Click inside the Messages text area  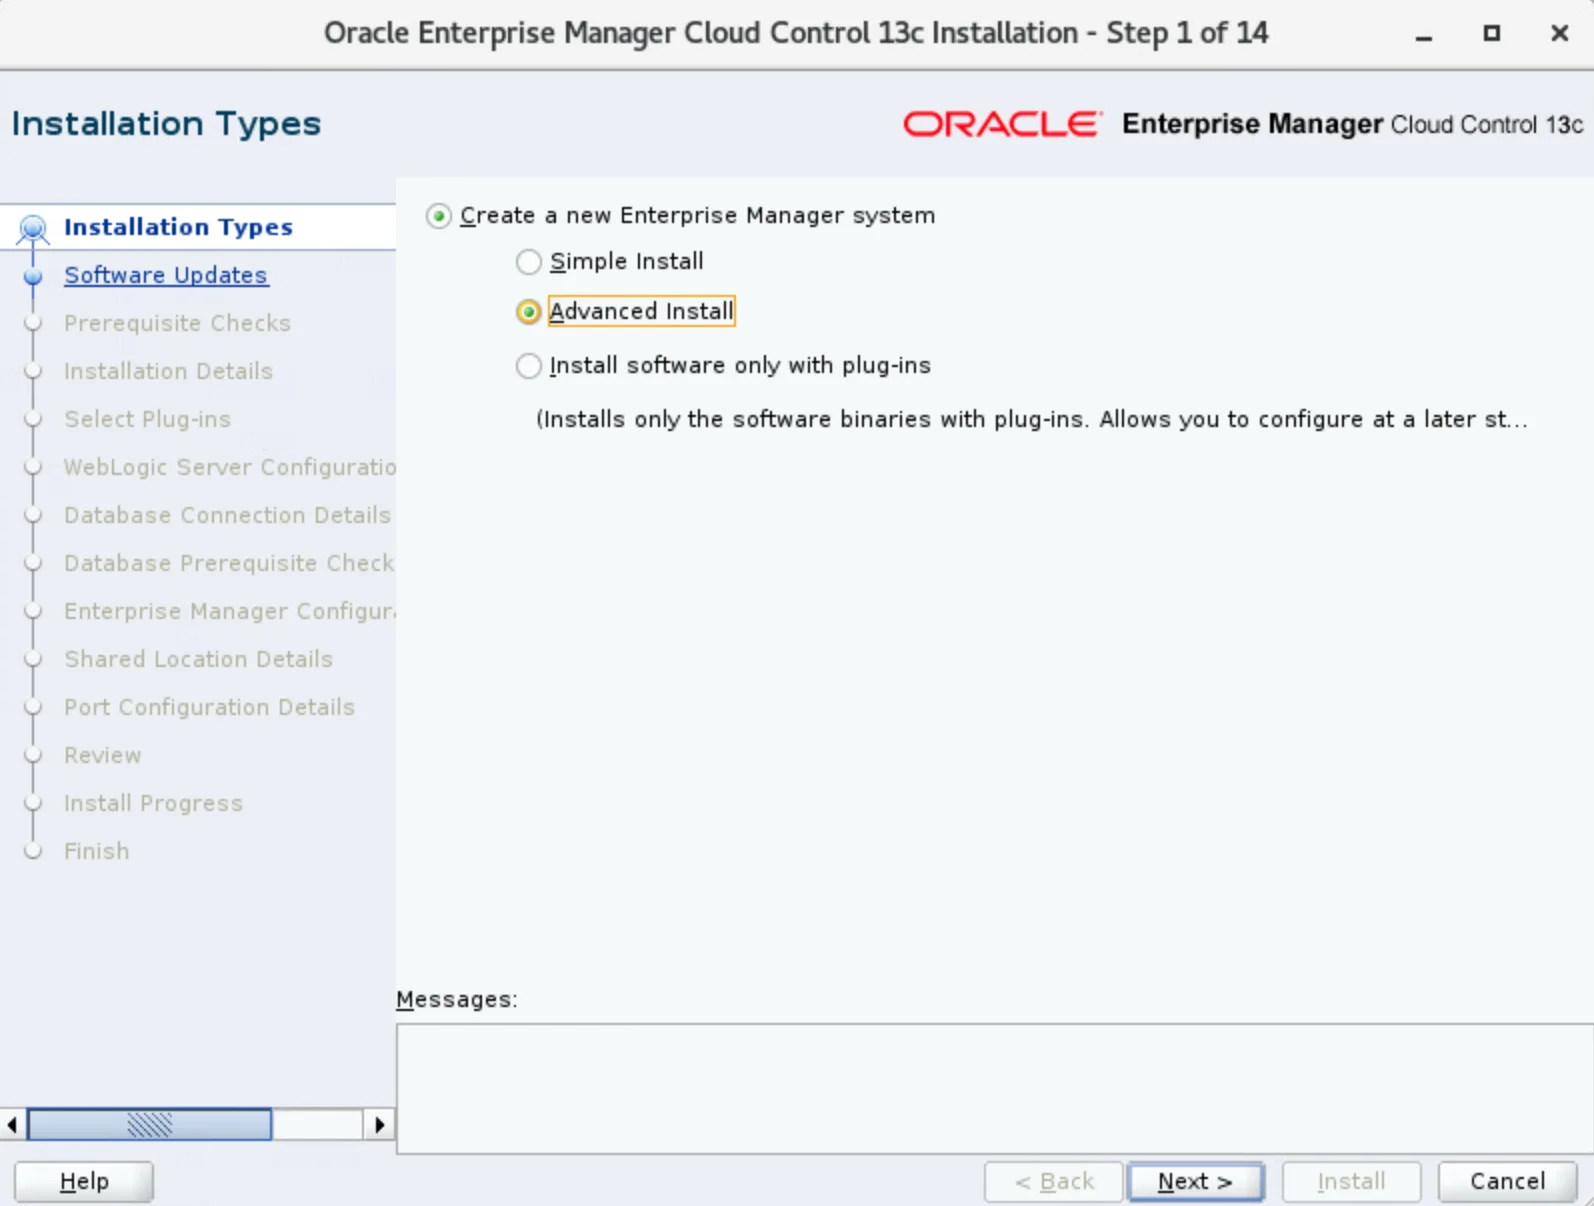[x=994, y=1088]
